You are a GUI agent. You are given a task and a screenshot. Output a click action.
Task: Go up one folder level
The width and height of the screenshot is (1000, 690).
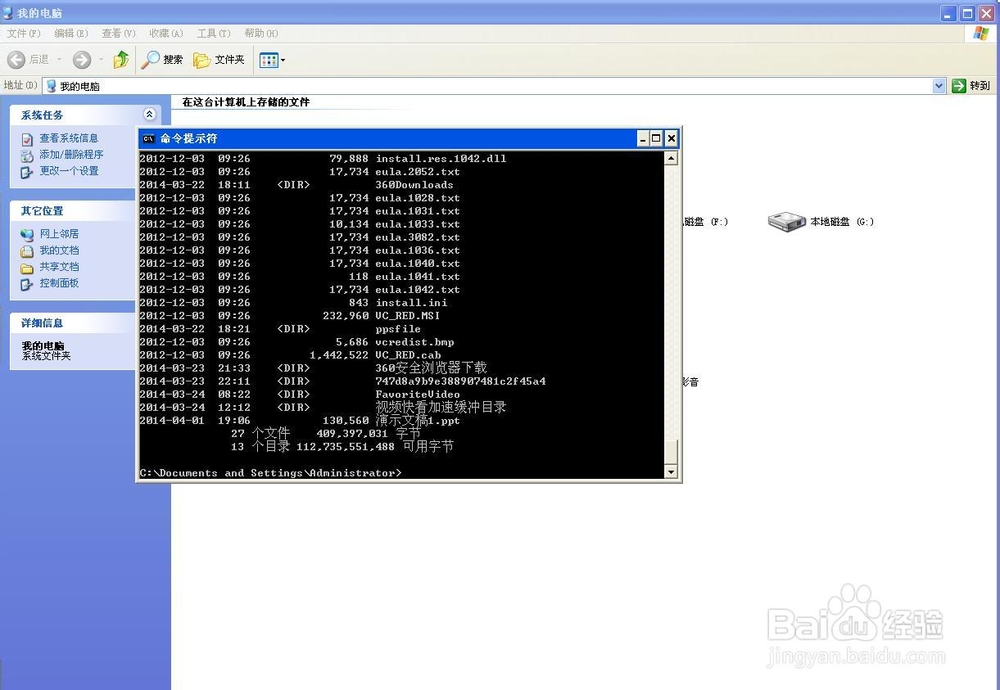[x=121, y=60]
